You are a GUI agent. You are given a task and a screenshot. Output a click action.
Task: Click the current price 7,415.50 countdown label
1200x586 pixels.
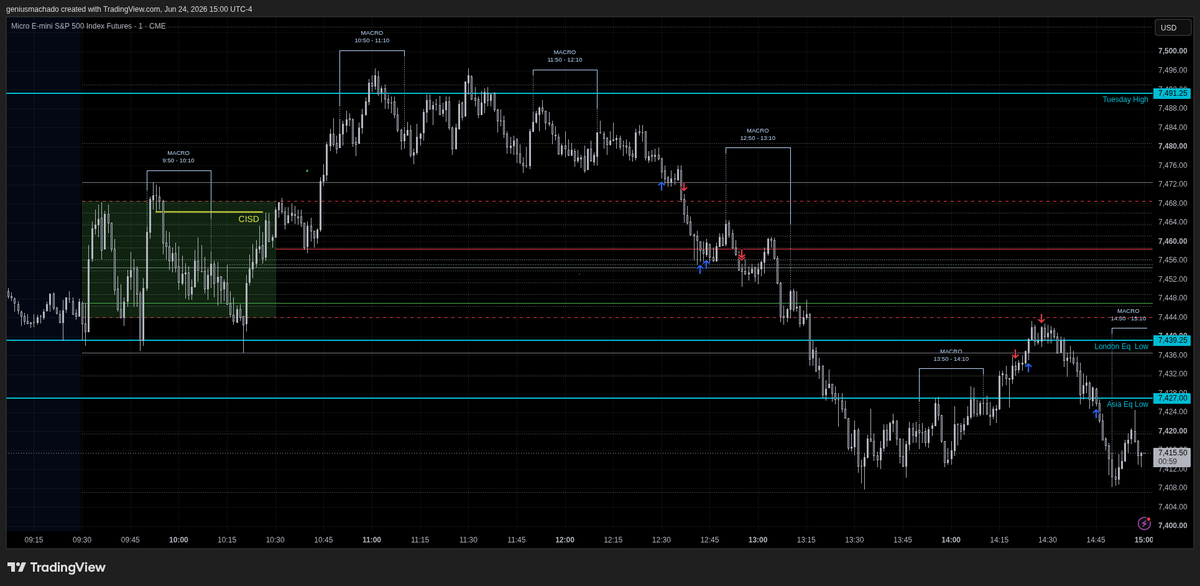1172,457
